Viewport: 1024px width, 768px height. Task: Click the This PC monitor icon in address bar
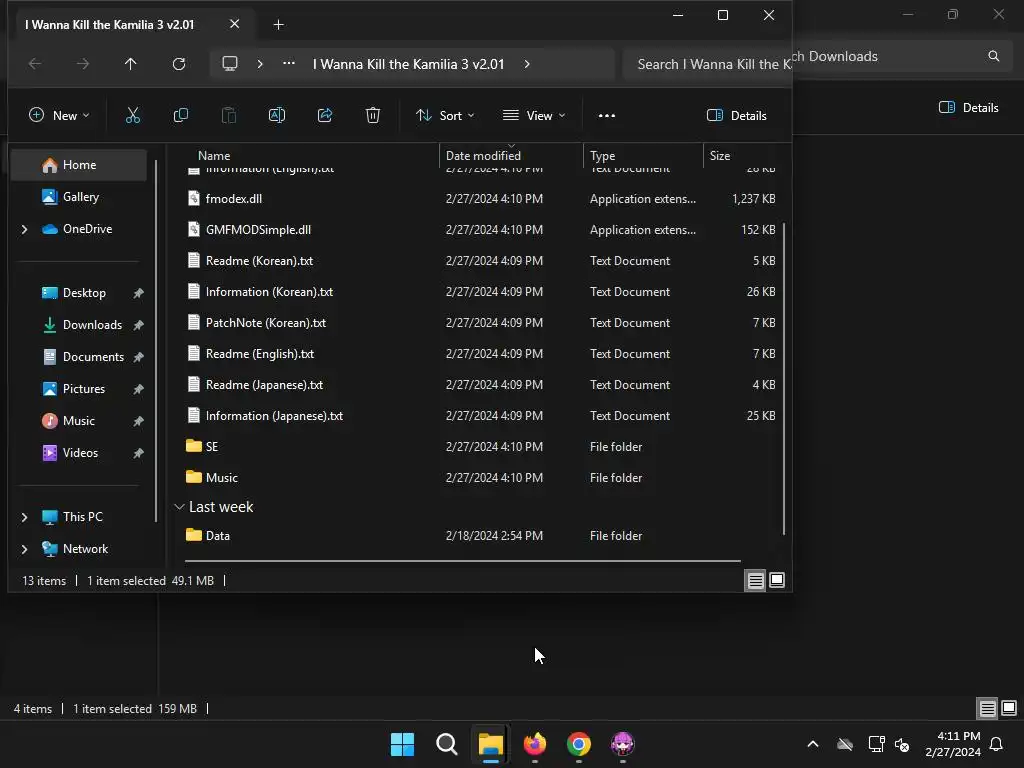(x=230, y=64)
